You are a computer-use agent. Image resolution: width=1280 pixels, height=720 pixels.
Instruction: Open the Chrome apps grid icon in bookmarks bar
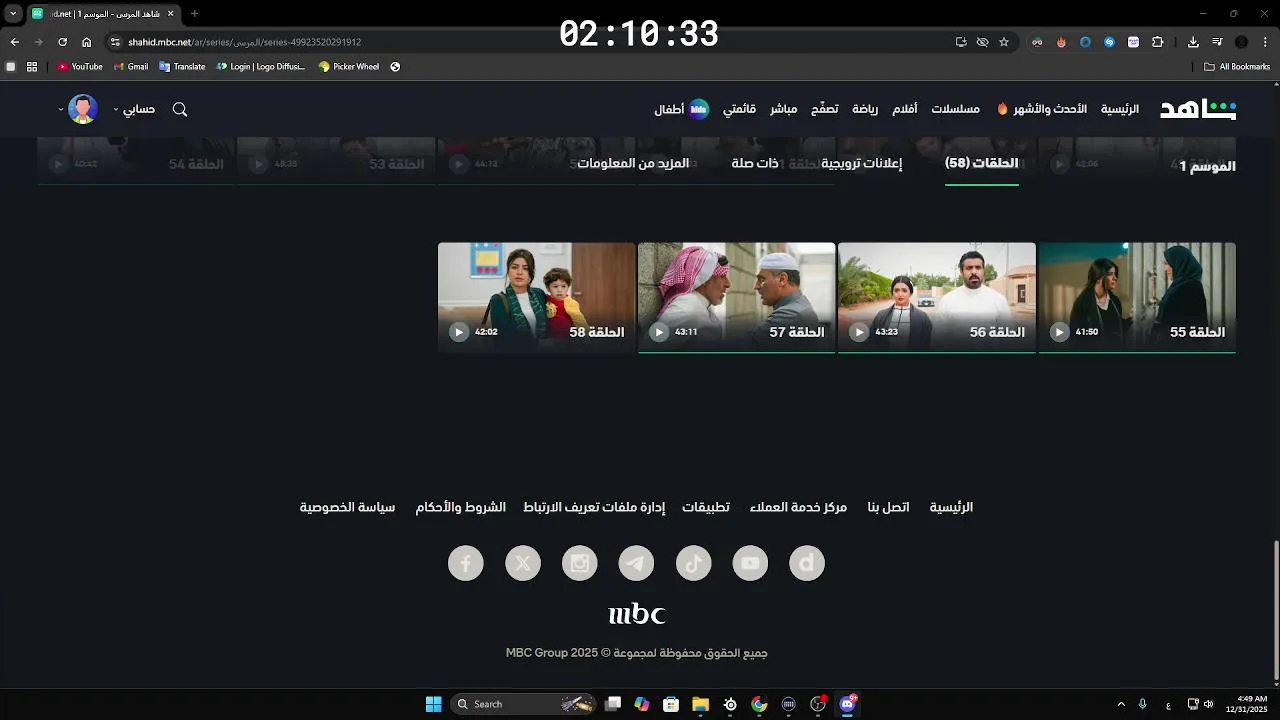point(32,67)
